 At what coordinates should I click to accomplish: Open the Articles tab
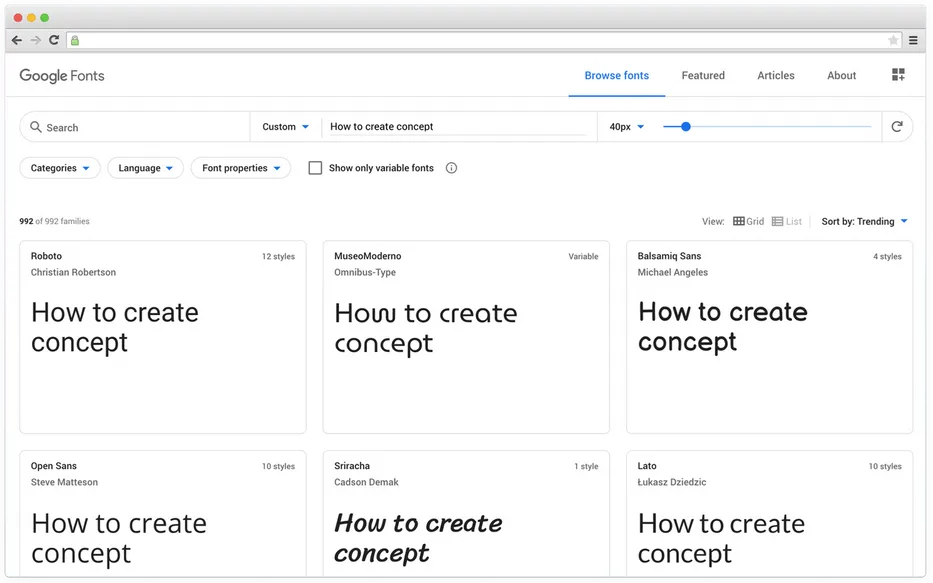[776, 76]
